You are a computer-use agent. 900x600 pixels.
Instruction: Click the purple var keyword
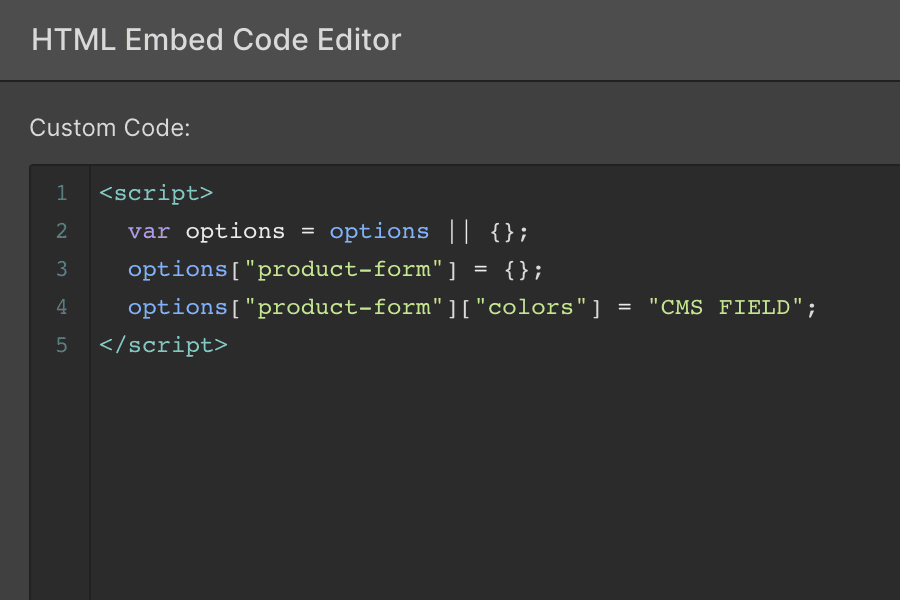[149, 231]
